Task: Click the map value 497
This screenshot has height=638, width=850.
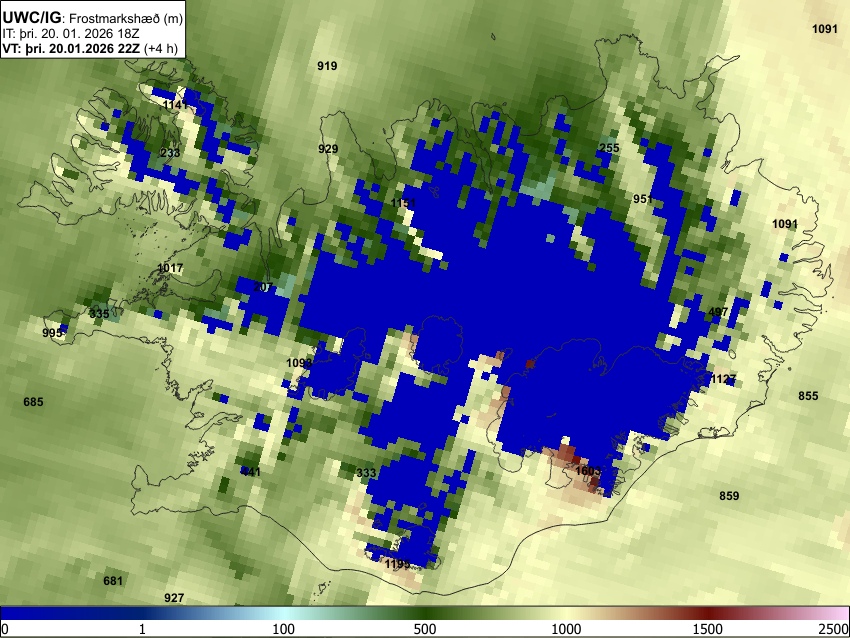Action: pos(718,312)
